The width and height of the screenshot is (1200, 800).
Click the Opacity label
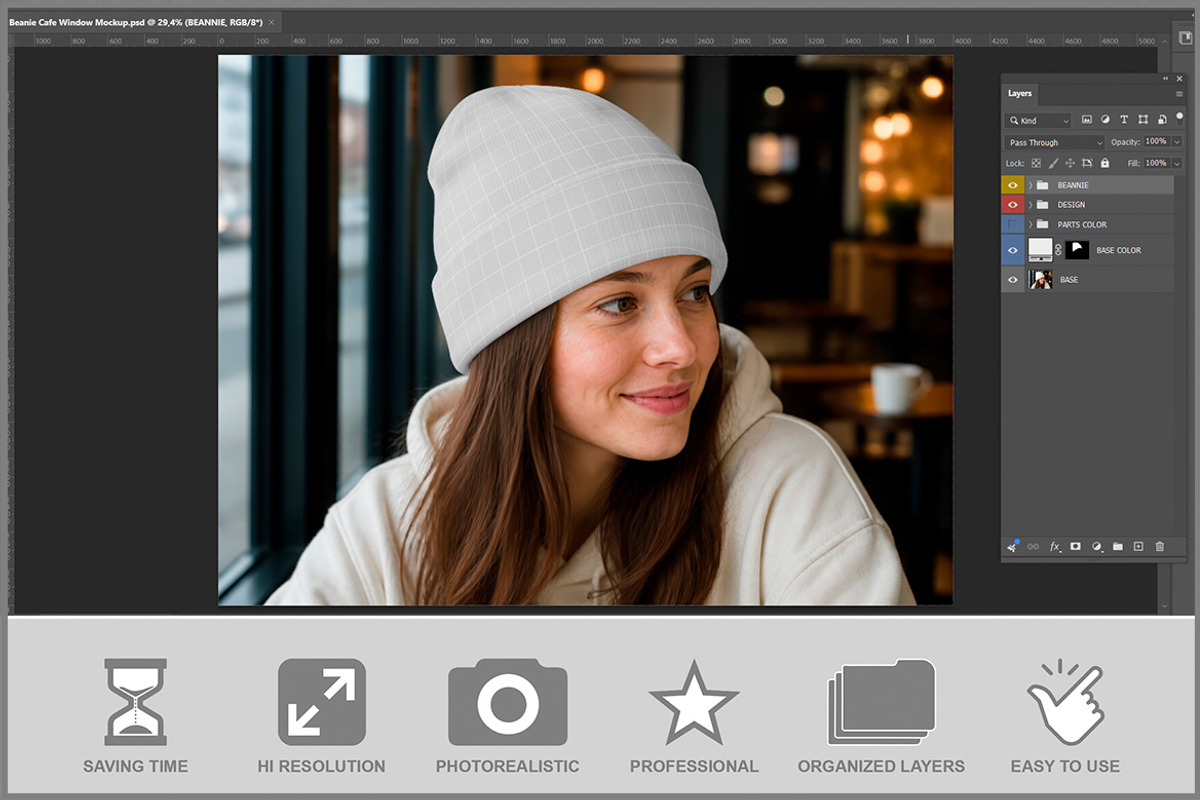(1125, 142)
